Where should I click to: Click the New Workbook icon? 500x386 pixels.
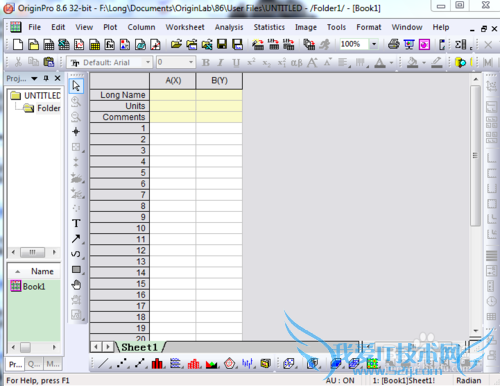click(x=49, y=44)
